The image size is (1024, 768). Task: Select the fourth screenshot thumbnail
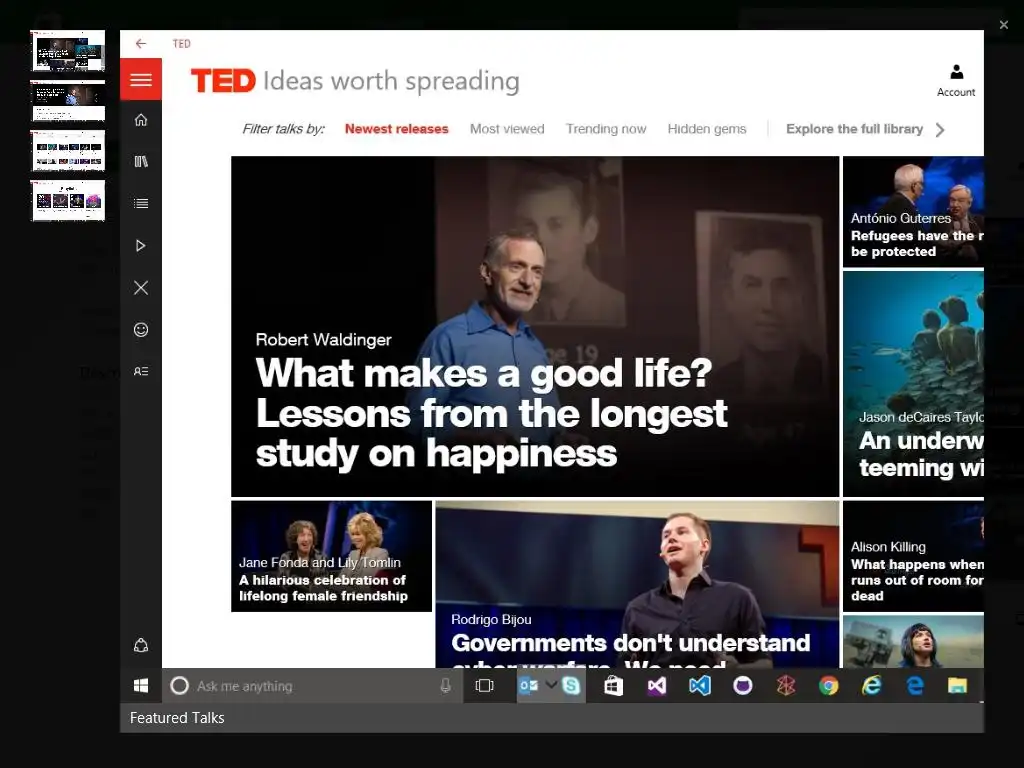click(68, 200)
